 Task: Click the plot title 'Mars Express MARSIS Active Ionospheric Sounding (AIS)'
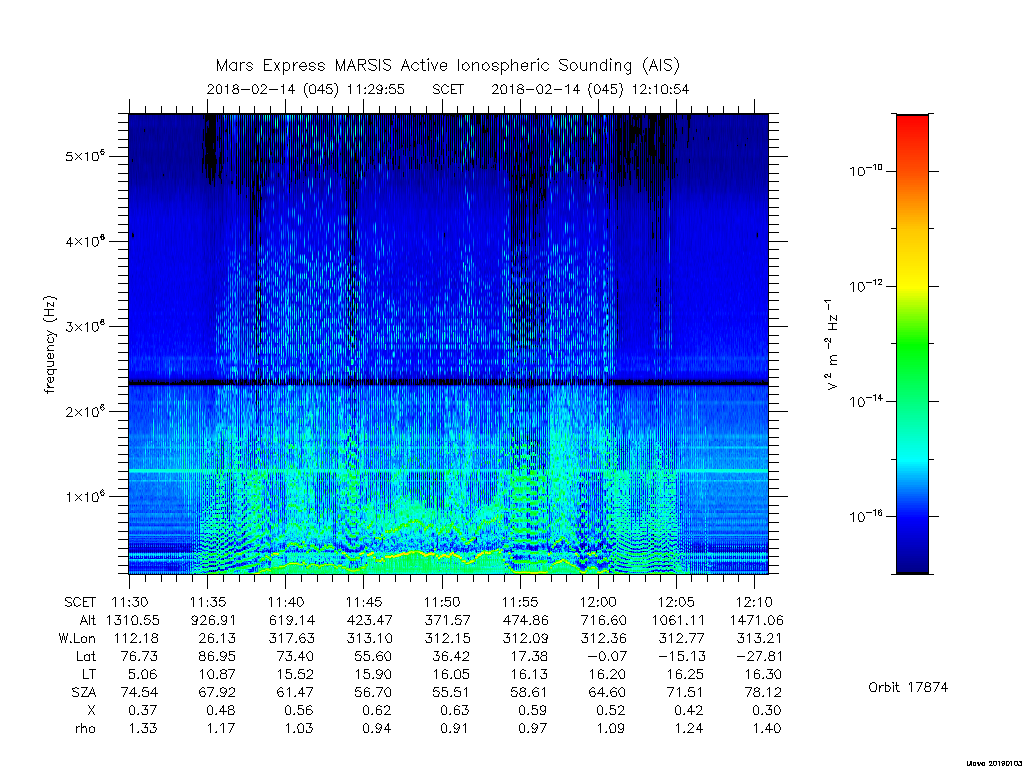click(x=447, y=66)
